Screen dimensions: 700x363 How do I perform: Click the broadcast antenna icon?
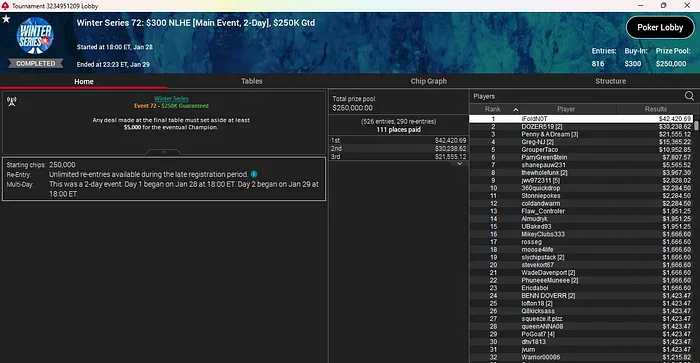pos(12,102)
